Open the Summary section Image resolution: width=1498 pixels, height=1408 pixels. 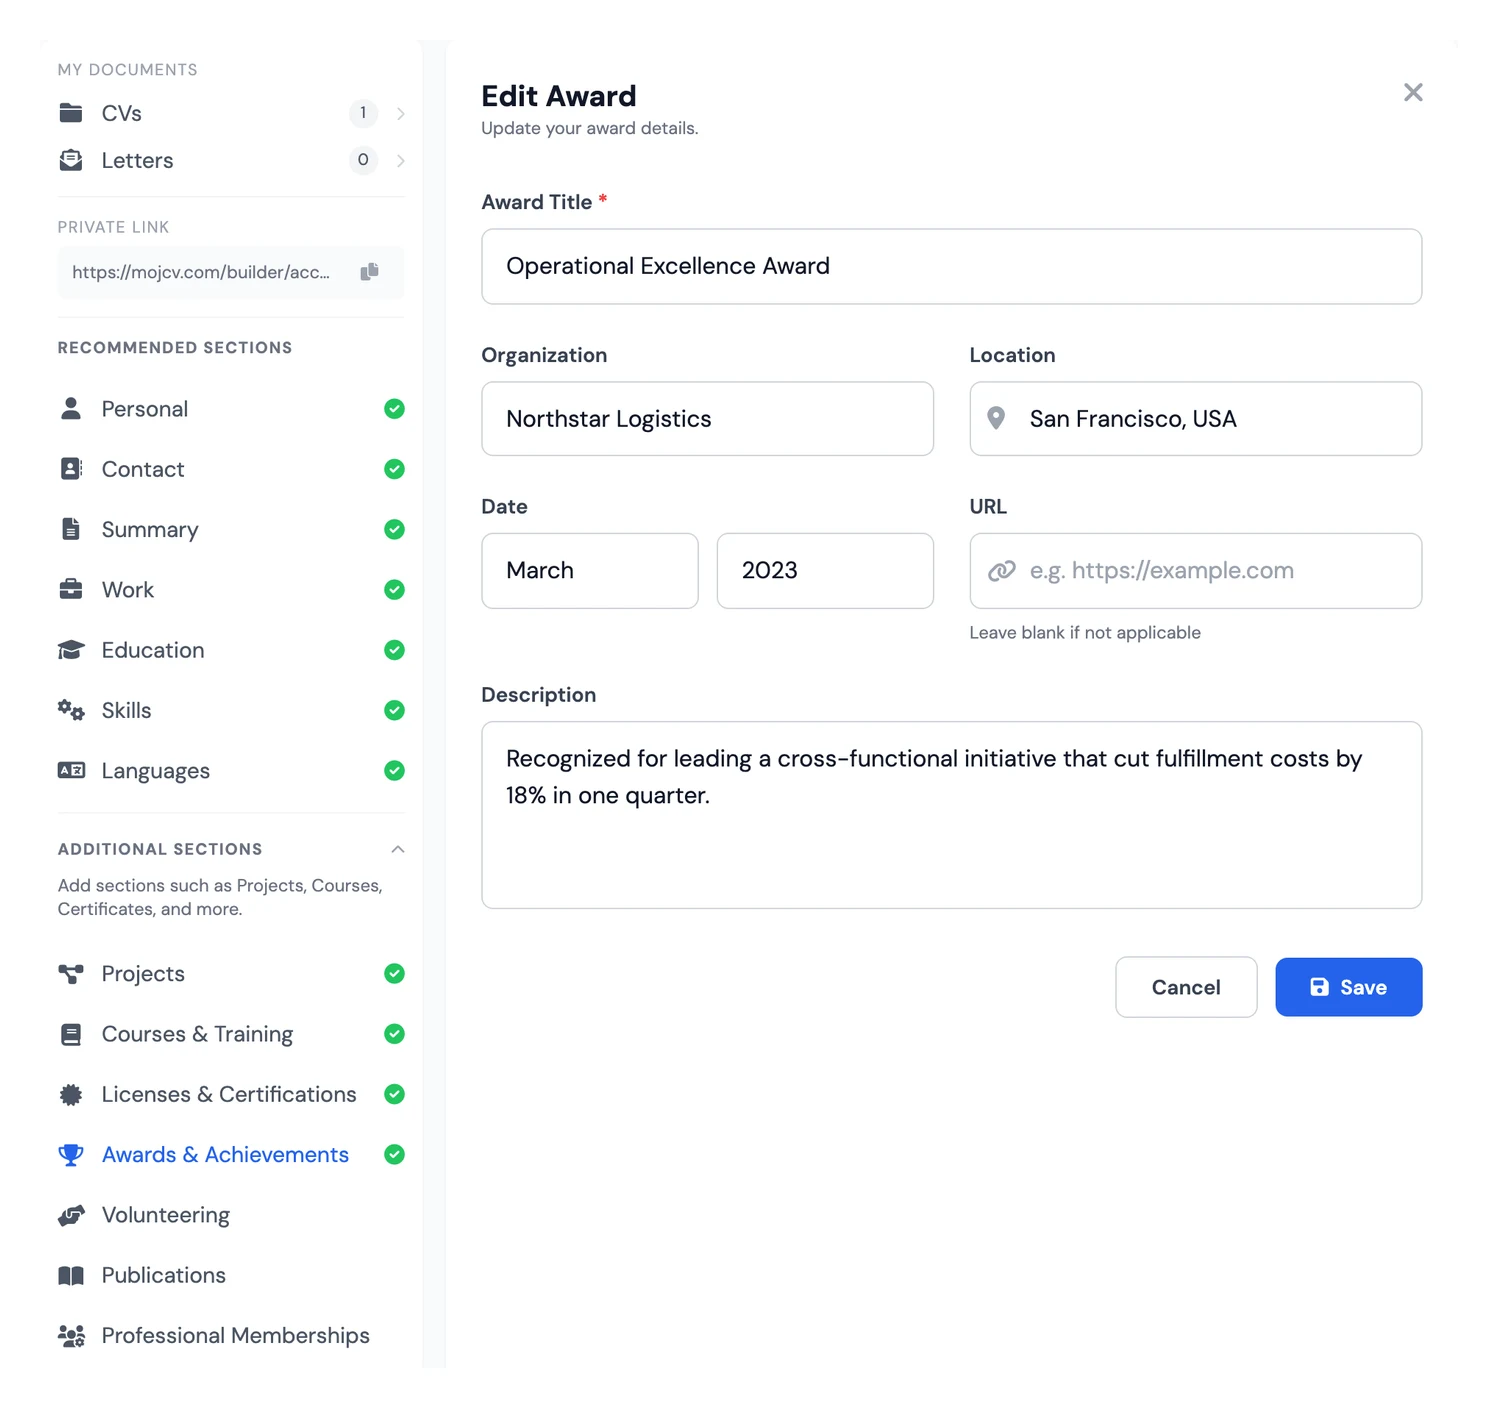coord(231,529)
